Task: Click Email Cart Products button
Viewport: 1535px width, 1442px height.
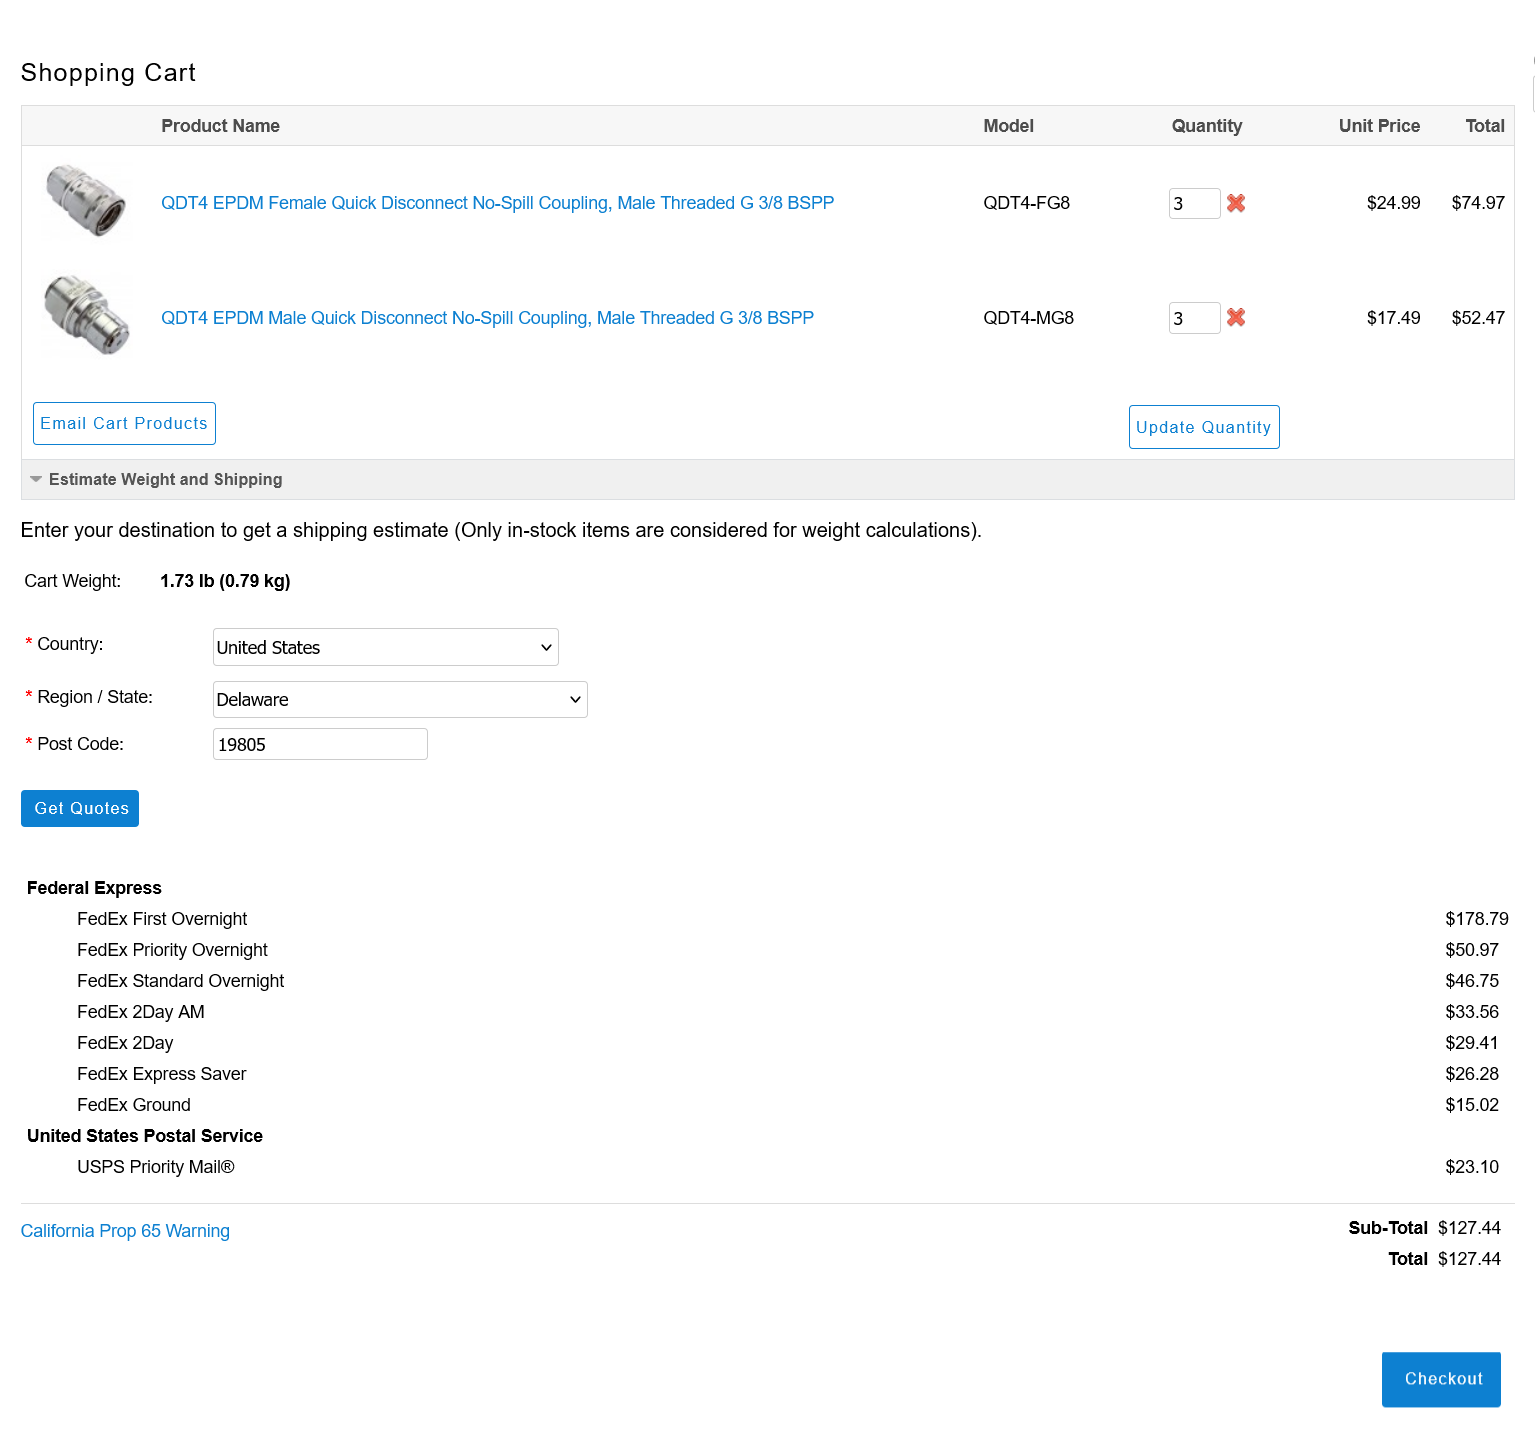Action: click(x=124, y=423)
